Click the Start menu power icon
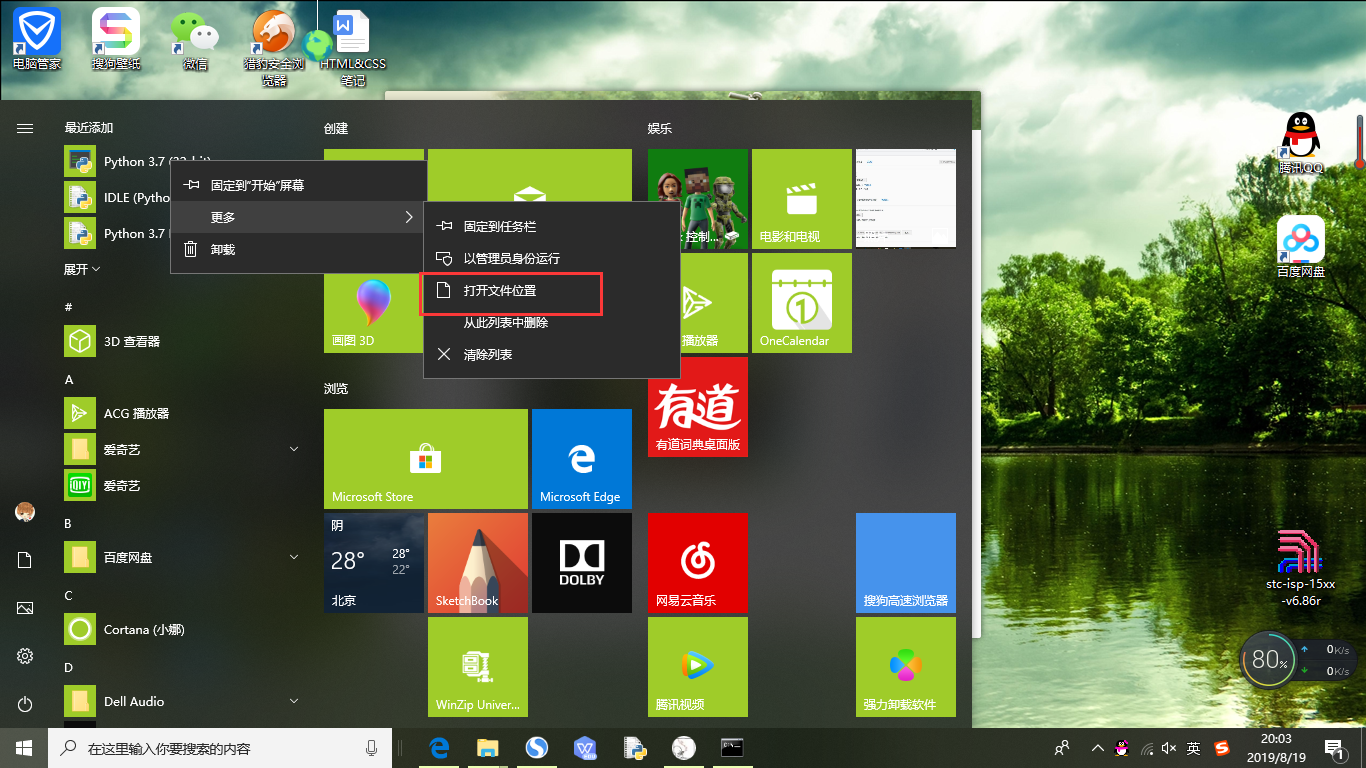Image resolution: width=1366 pixels, height=768 pixels. click(x=25, y=704)
